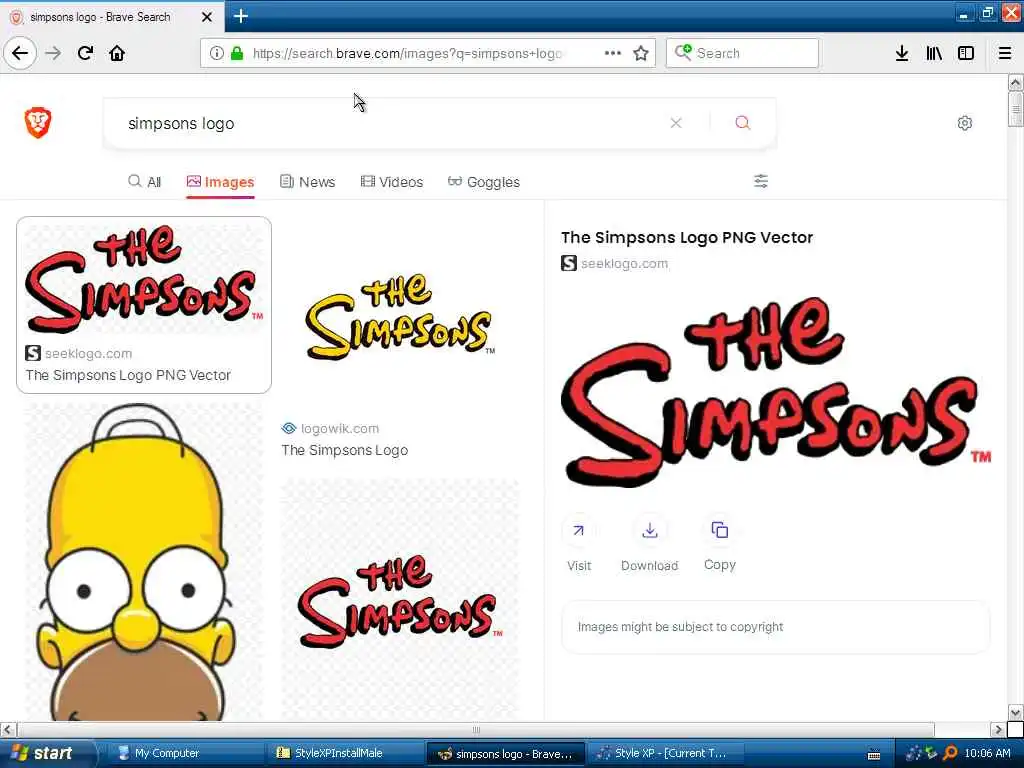Submit search with magnifier icon
Viewport: 1024px width, 768px height.
(743, 122)
